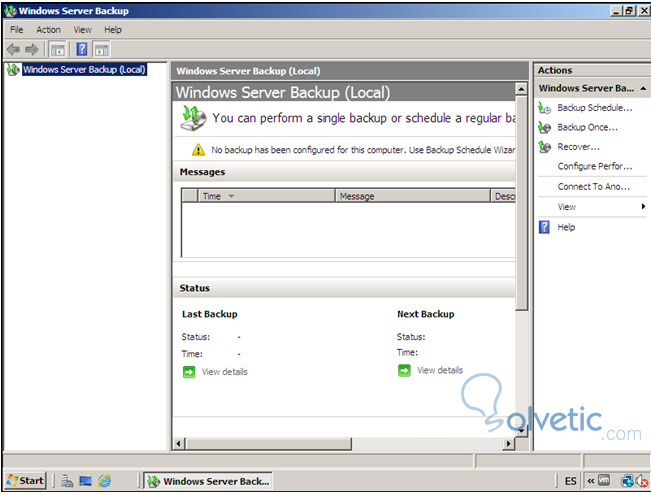Open the Action menu

click(48, 30)
